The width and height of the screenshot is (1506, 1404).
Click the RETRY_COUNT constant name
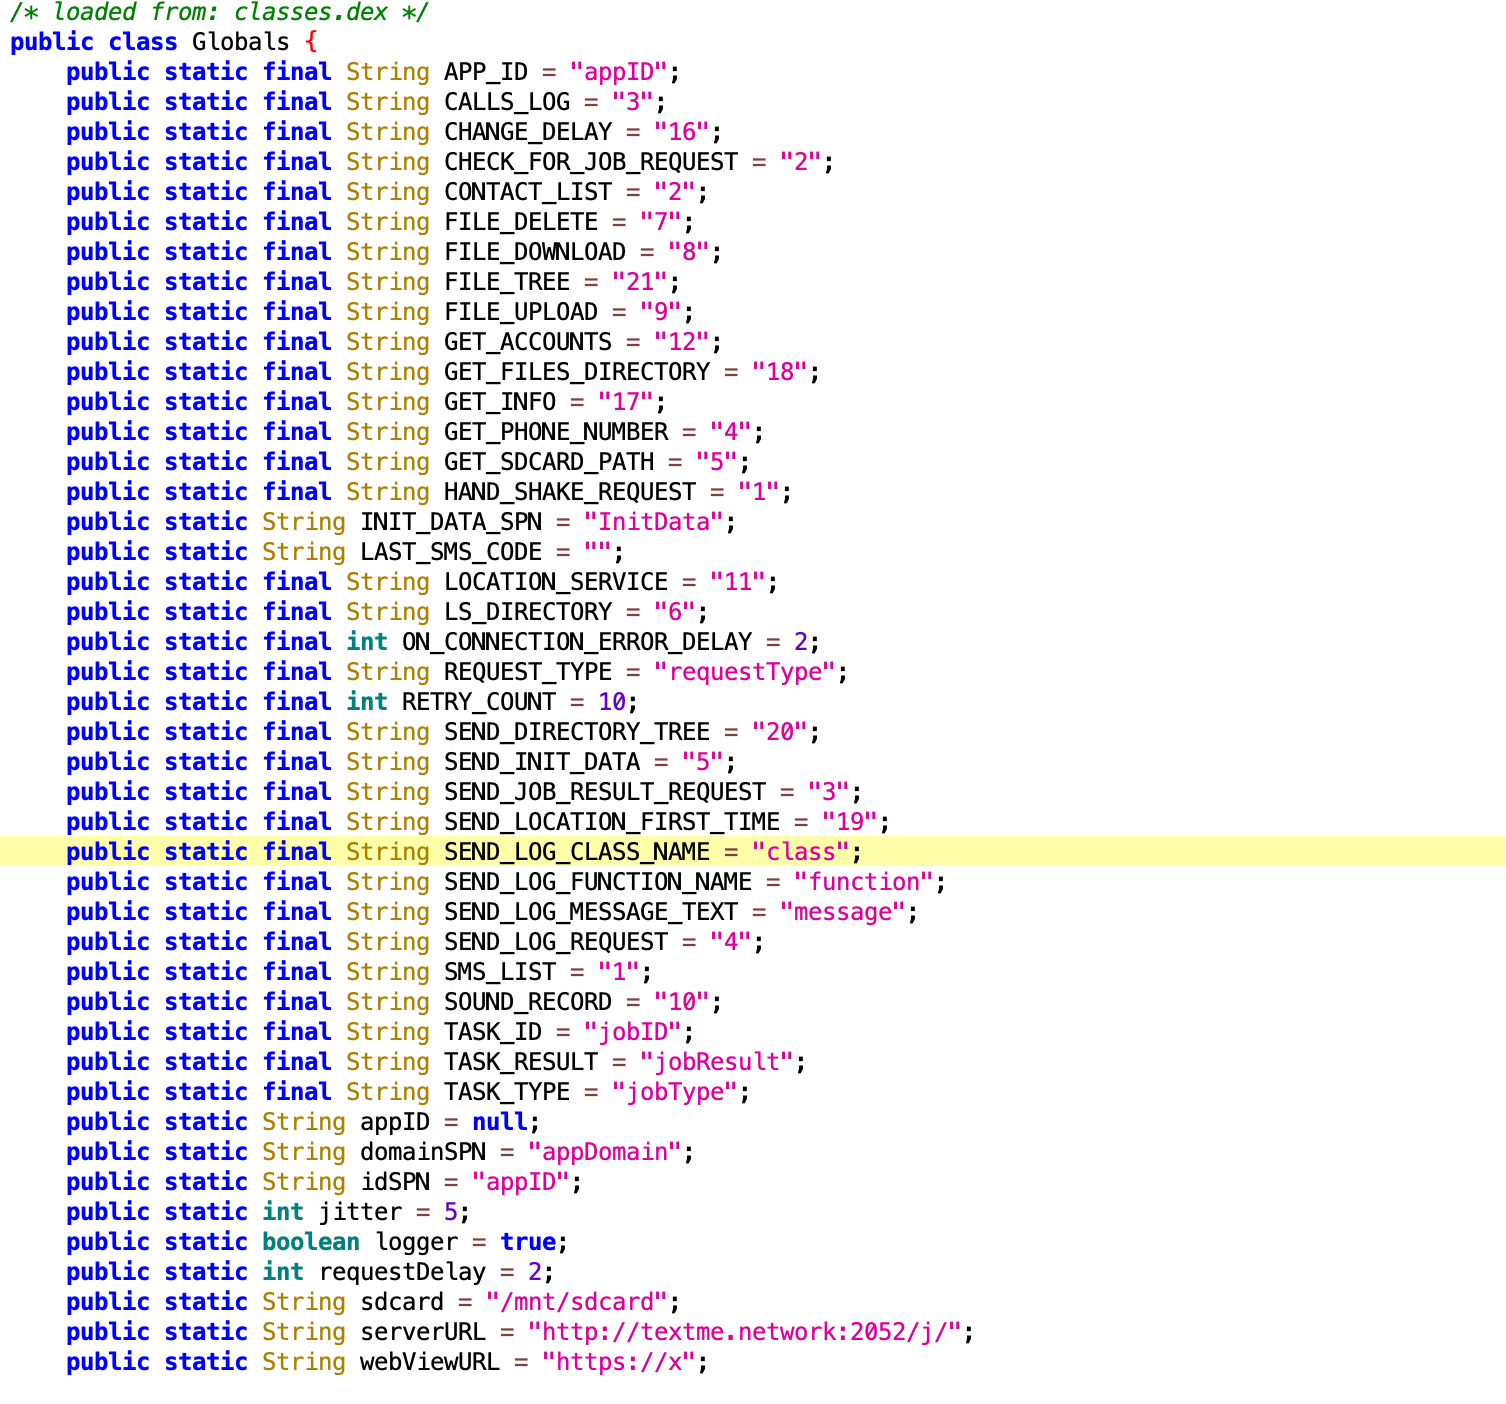[x=478, y=702]
